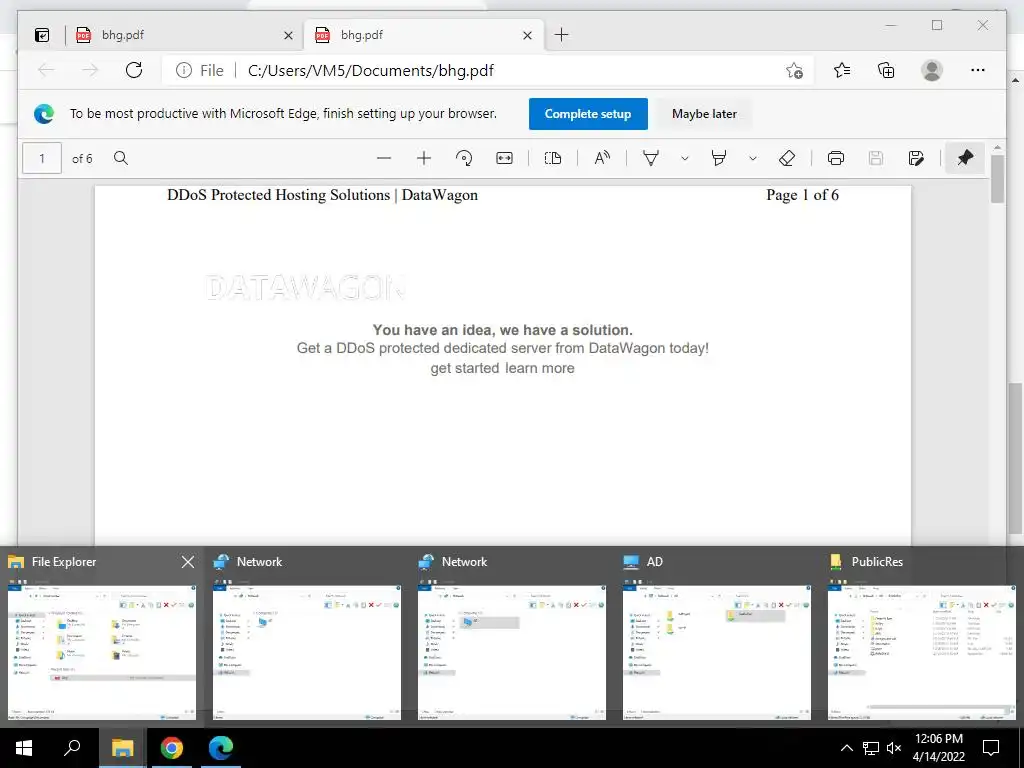Expand Draw pen options dropdown
This screenshot has height=768, width=1024.
click(x=684, y=158)
